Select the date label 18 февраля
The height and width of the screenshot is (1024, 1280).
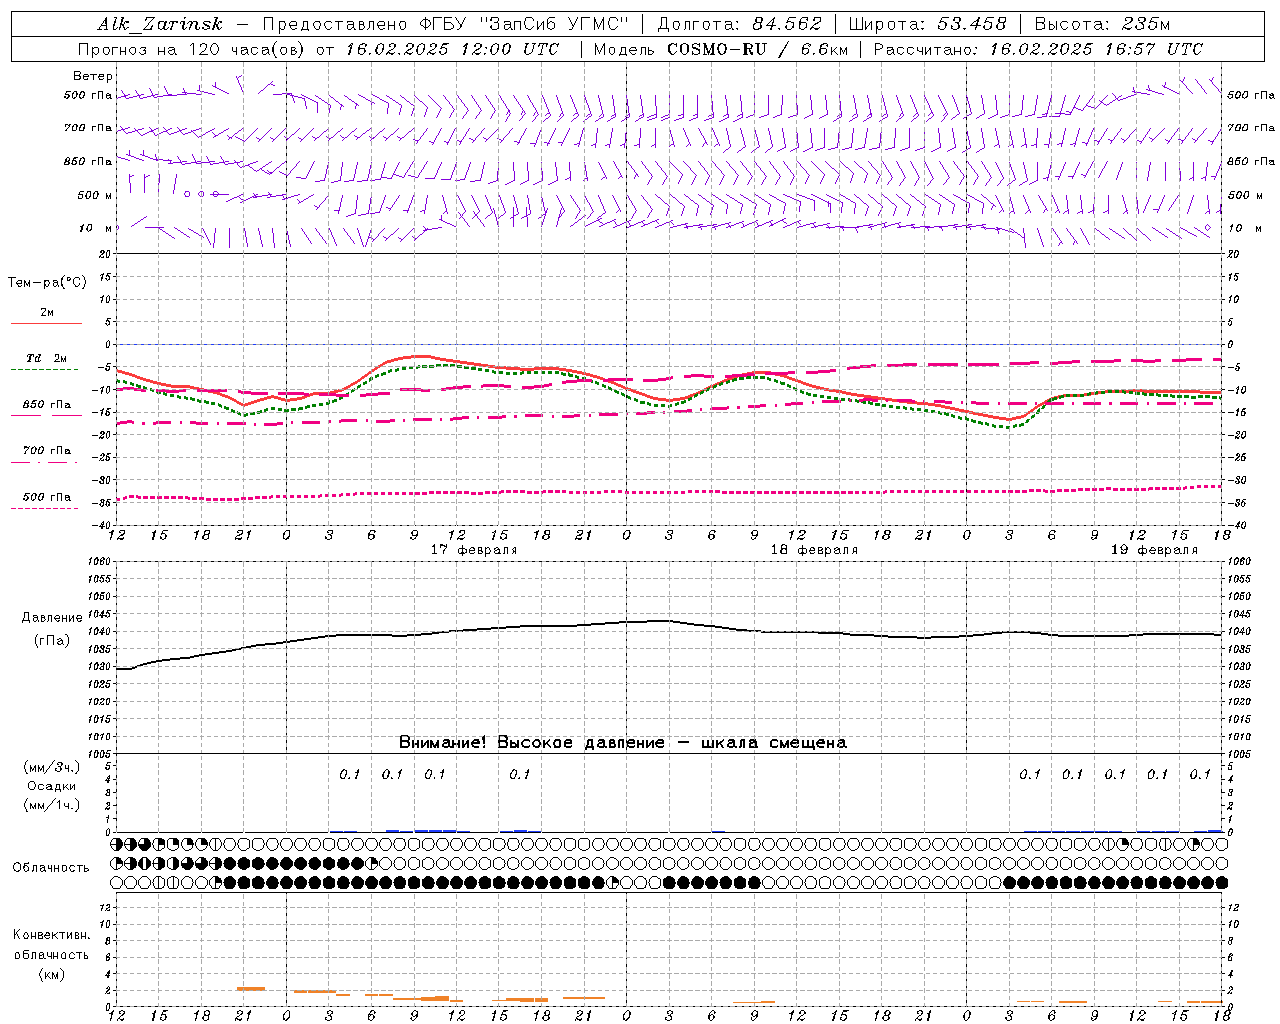point(814,550)
